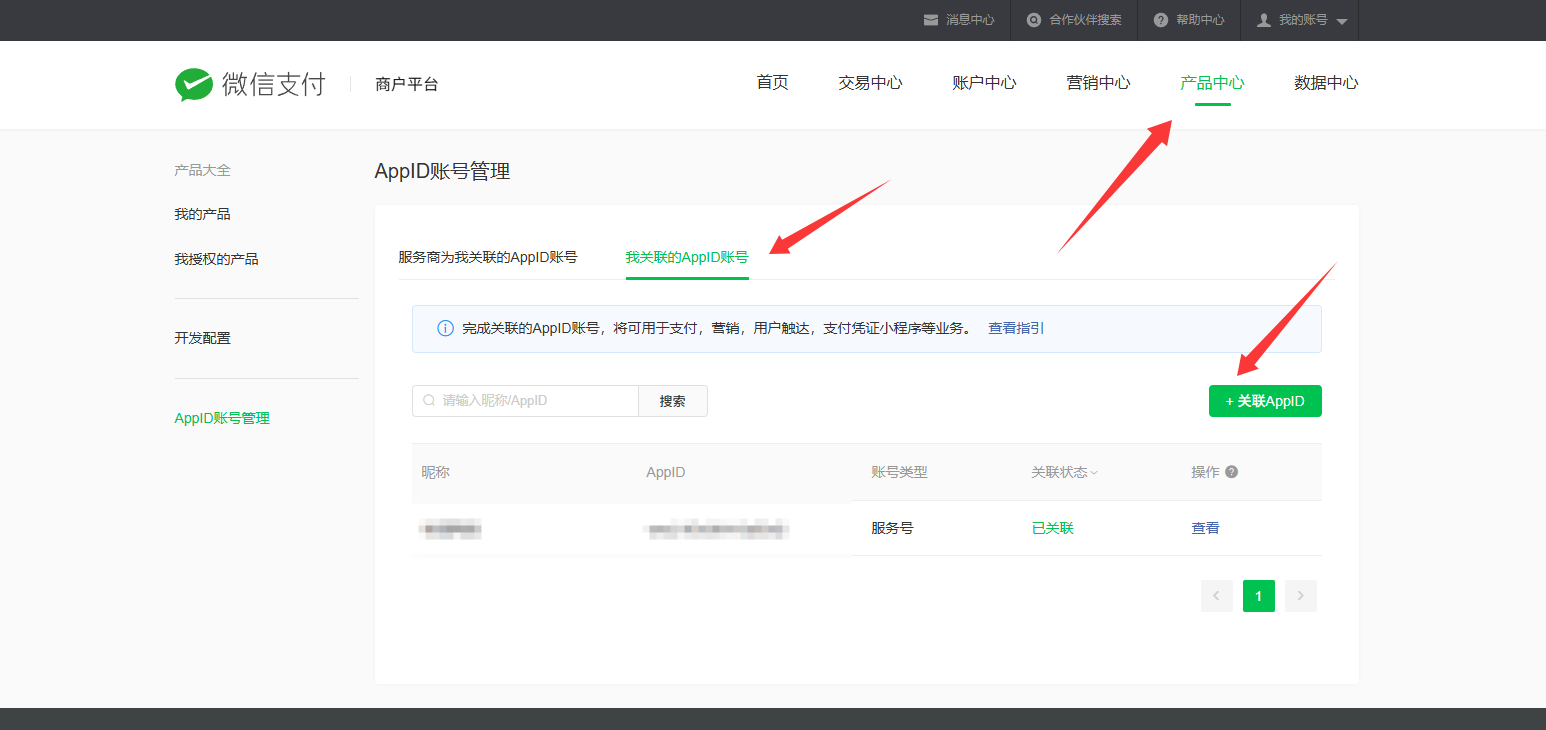Expand the 我的账号 dropdown arrow
The width and height of the screenshot is (1546, 730).
[x=1341, y=20]
